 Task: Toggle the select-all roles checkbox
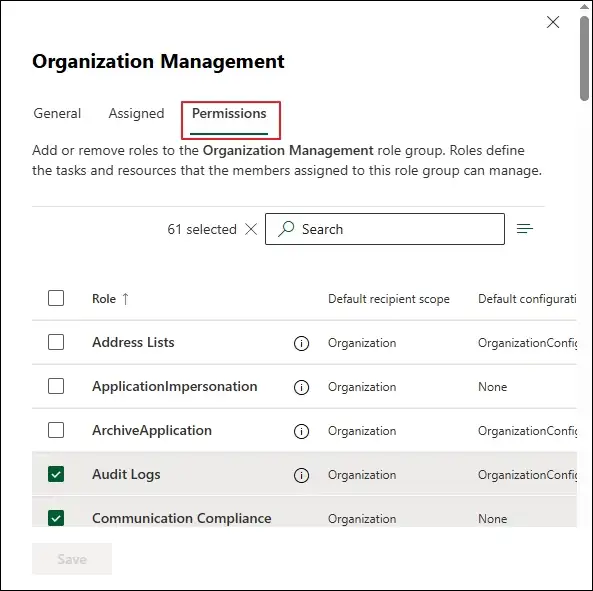point(56,298)
